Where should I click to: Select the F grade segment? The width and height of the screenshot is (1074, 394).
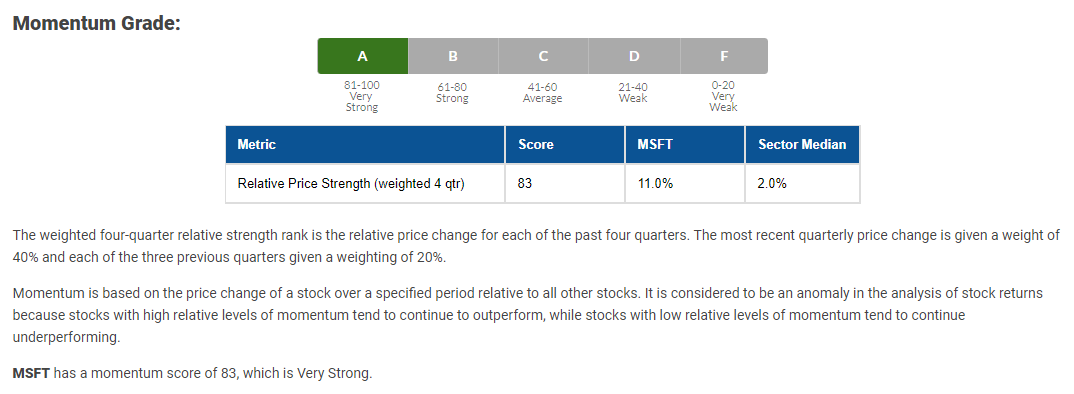(724, 56)
